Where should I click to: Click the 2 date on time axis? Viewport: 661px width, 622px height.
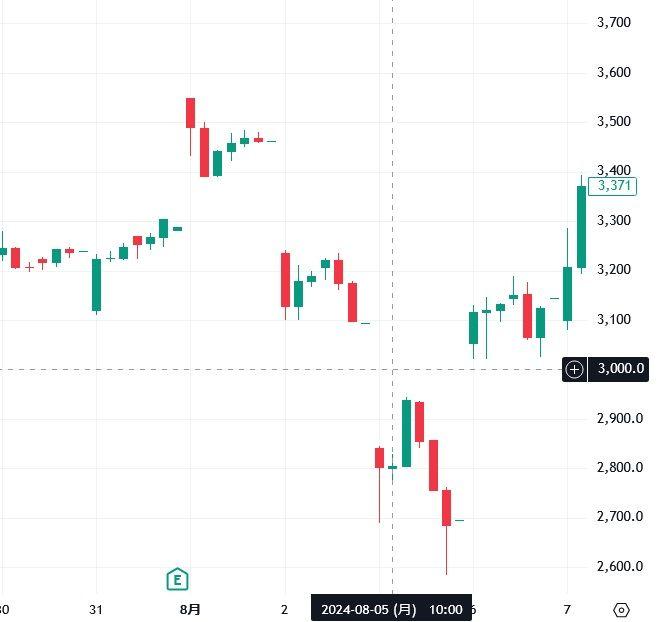[284, 609]
